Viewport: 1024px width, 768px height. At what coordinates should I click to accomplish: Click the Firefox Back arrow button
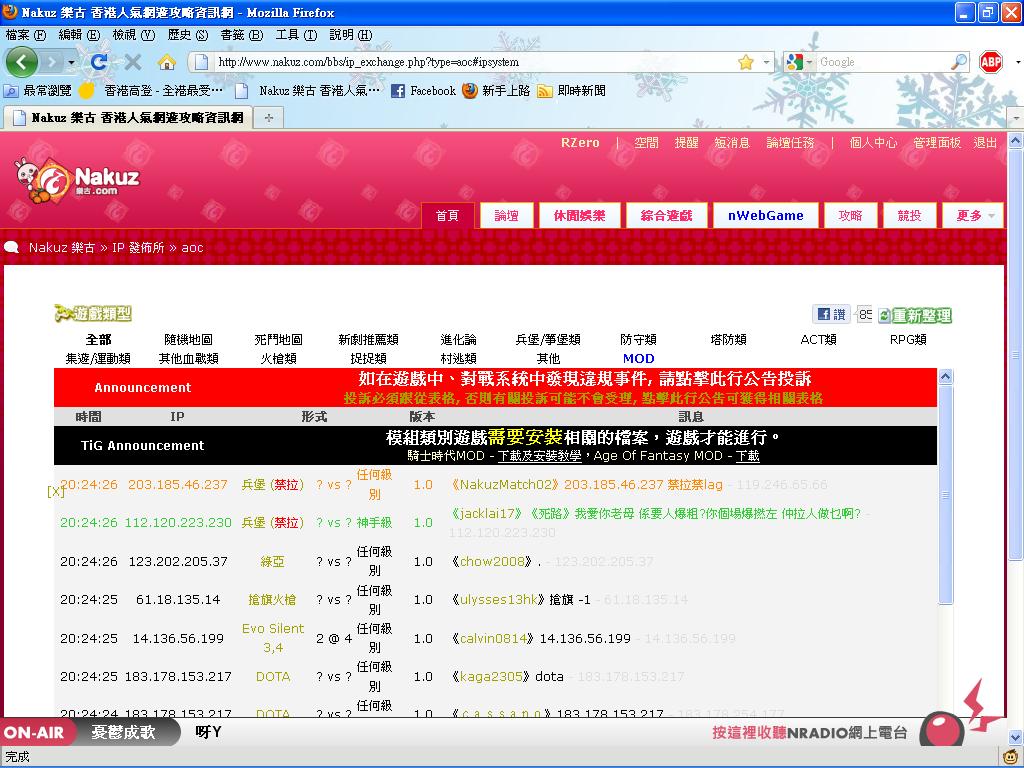22,62
